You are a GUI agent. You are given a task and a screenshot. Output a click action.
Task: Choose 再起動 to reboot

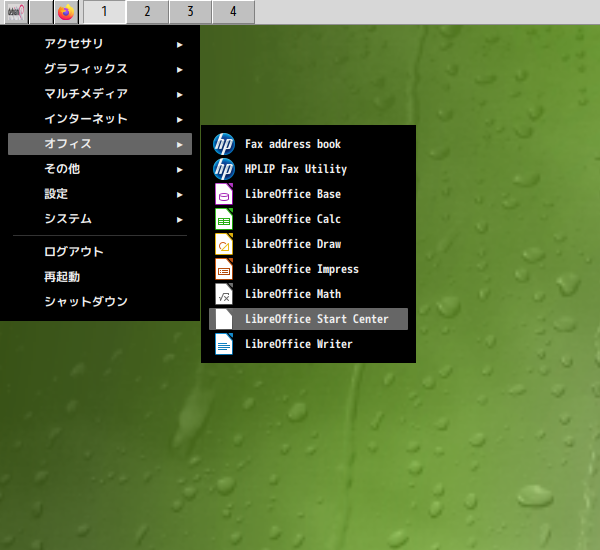[x=100, y=277]
